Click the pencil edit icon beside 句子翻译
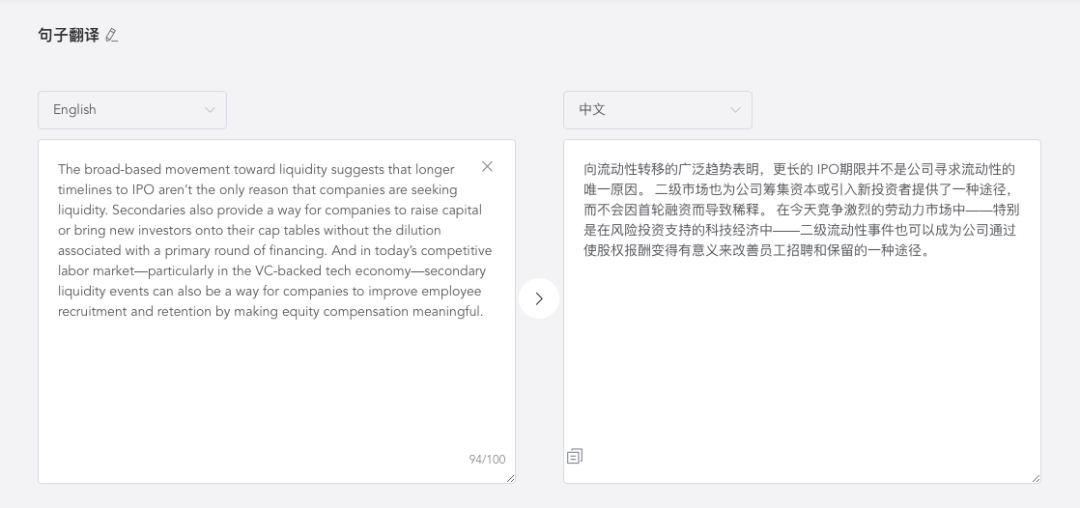Screen dimensions: 1080x508 pos(112,36)
